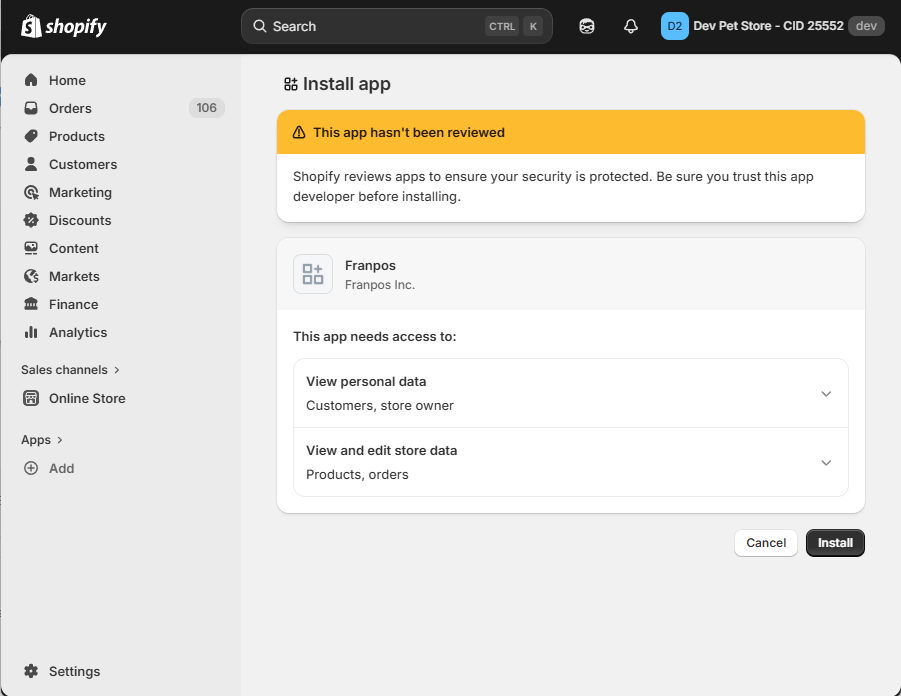This screenshot has width=901, height=696.
Task: Click the Online Store channel icon
Action: click(x=31, y=398)
